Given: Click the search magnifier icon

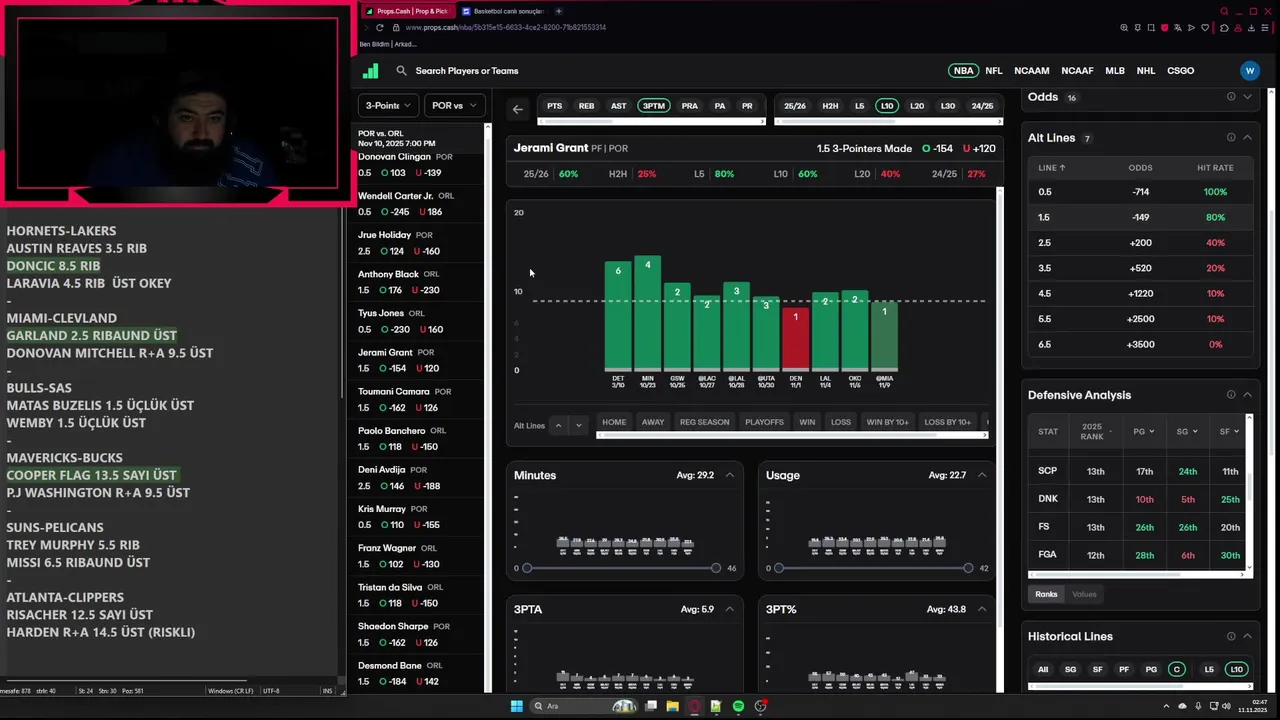Looking at the screenshot, I should (x=401, y=71).
